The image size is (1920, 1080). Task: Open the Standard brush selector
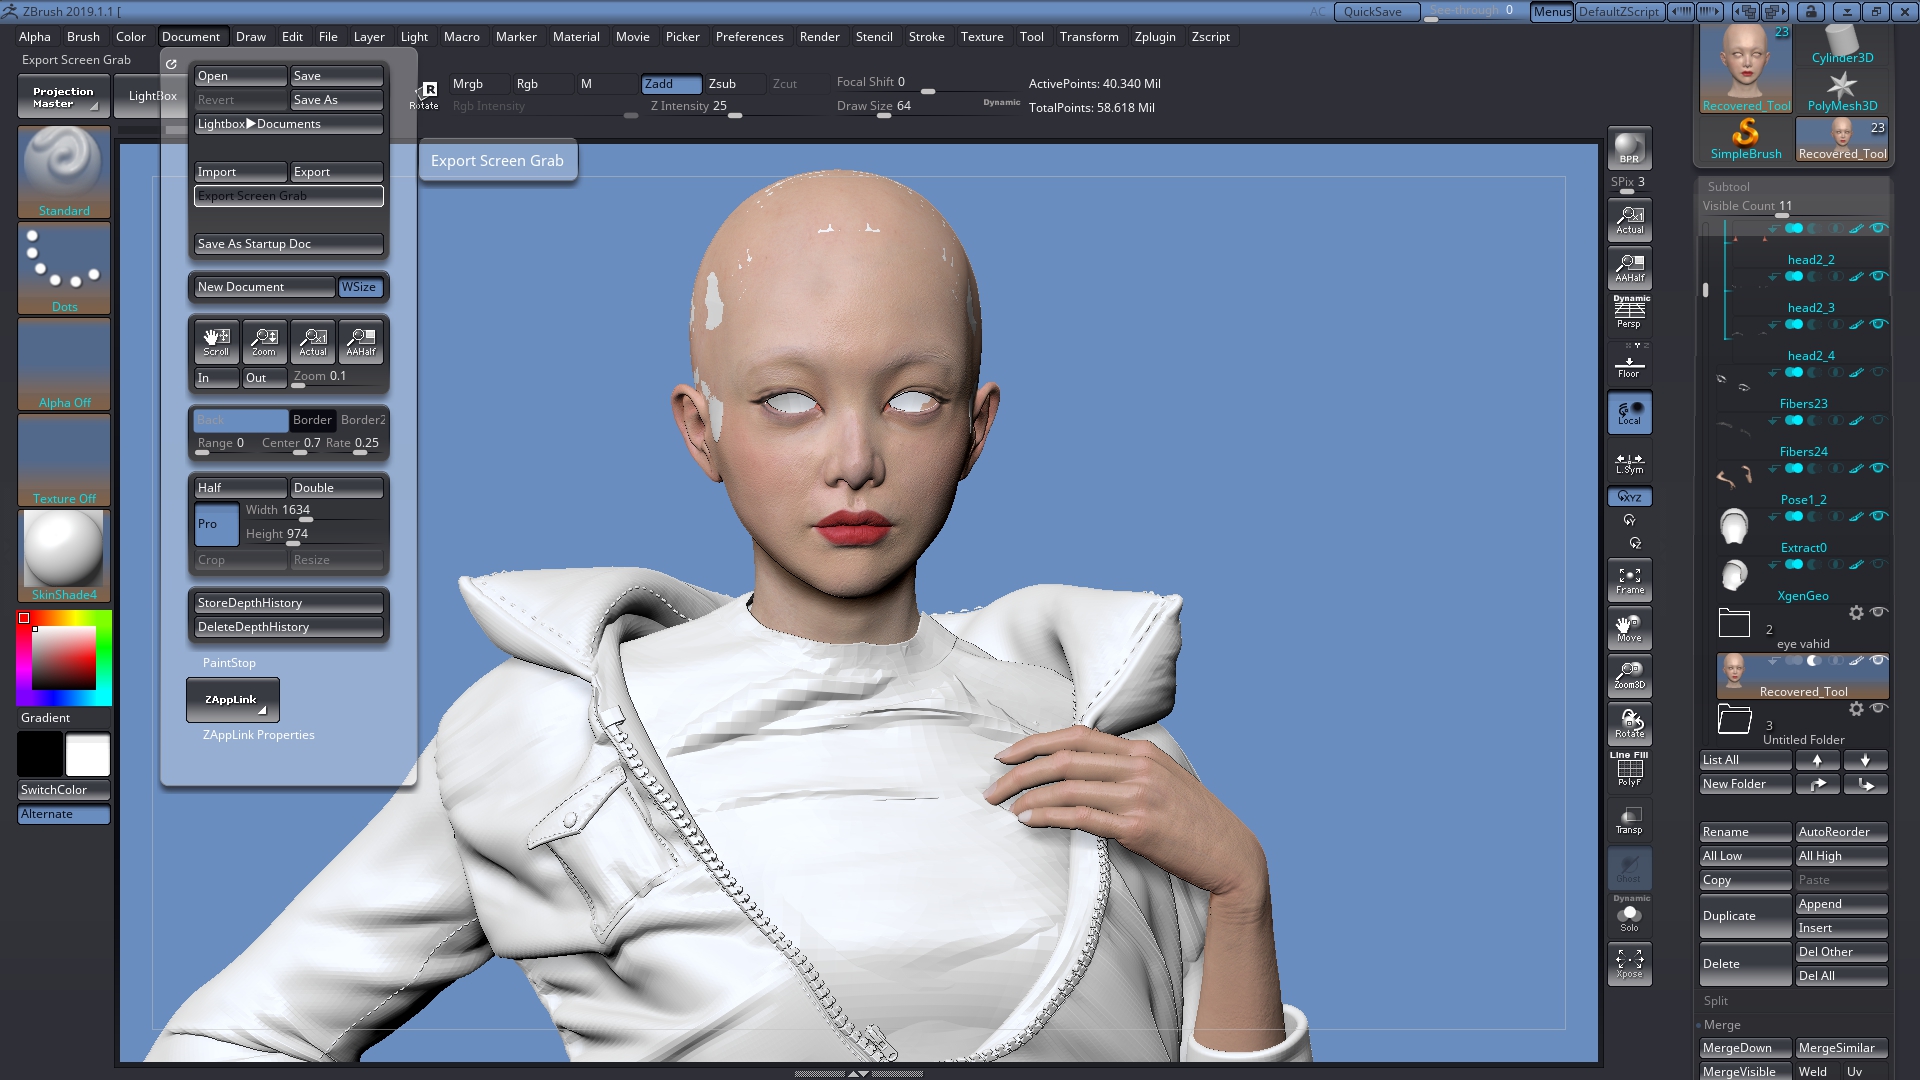pos(64,171)
